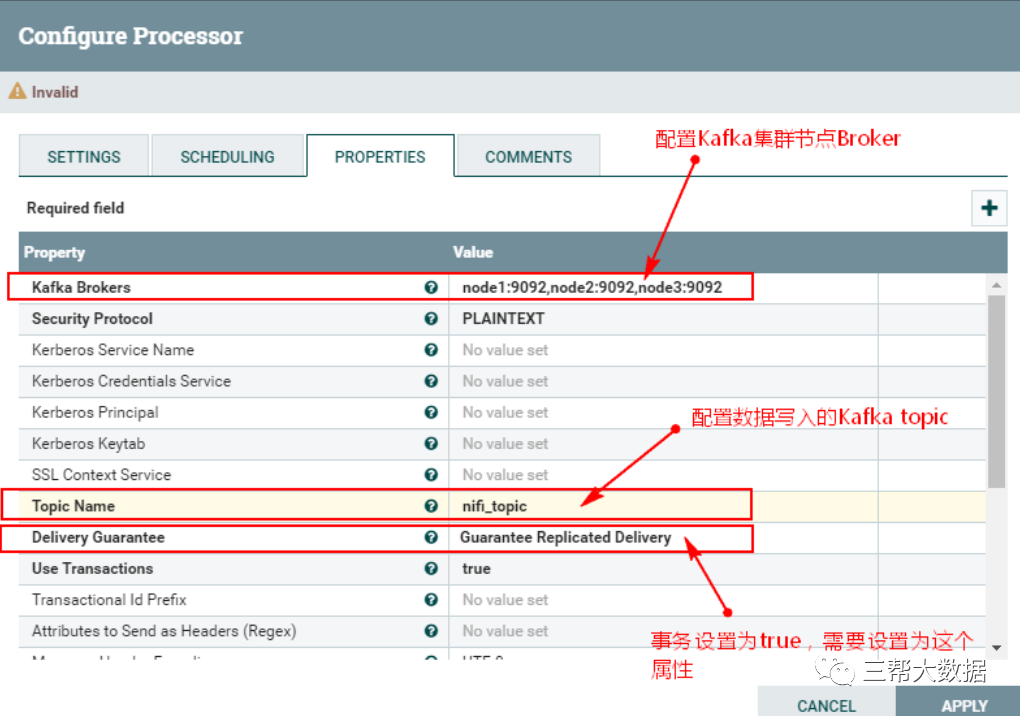Image resolution: width=1020 pixels, height=716 pixels.
Task: Click help icon for SSL Context Service
Action: point(431,475)
